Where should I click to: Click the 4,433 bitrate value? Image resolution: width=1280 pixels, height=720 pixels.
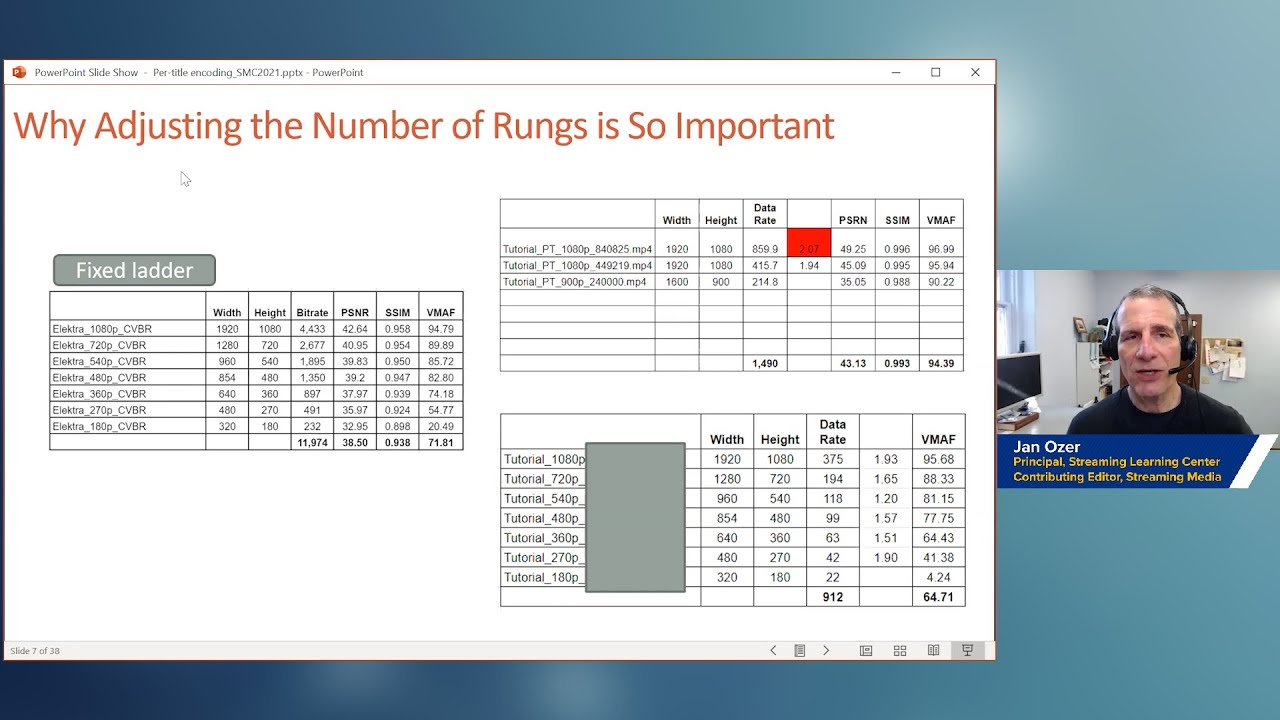click(312, 329)
